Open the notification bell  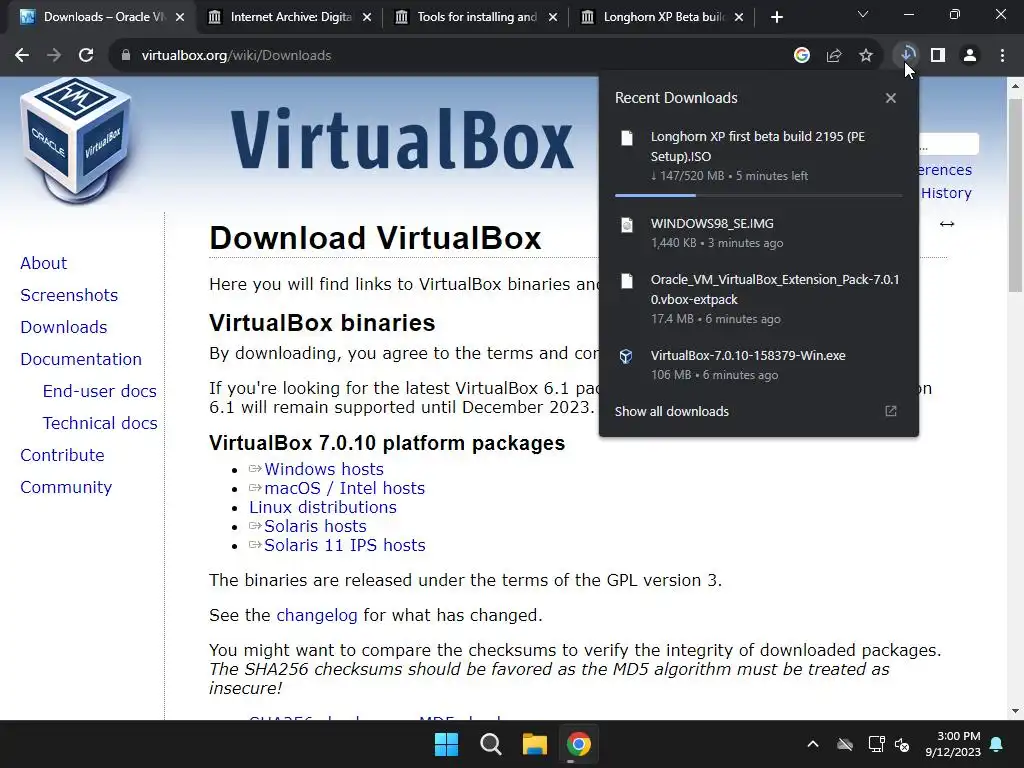[997, 744]
